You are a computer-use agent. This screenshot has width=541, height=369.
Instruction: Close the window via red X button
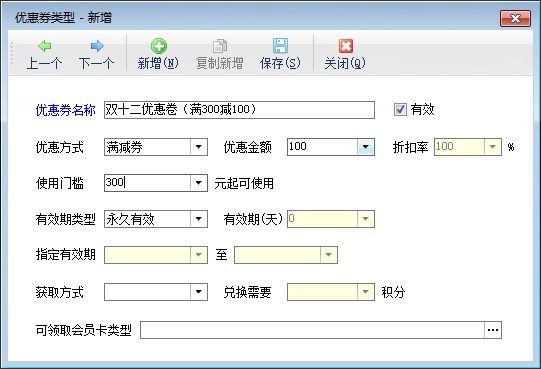click(515, 18)
